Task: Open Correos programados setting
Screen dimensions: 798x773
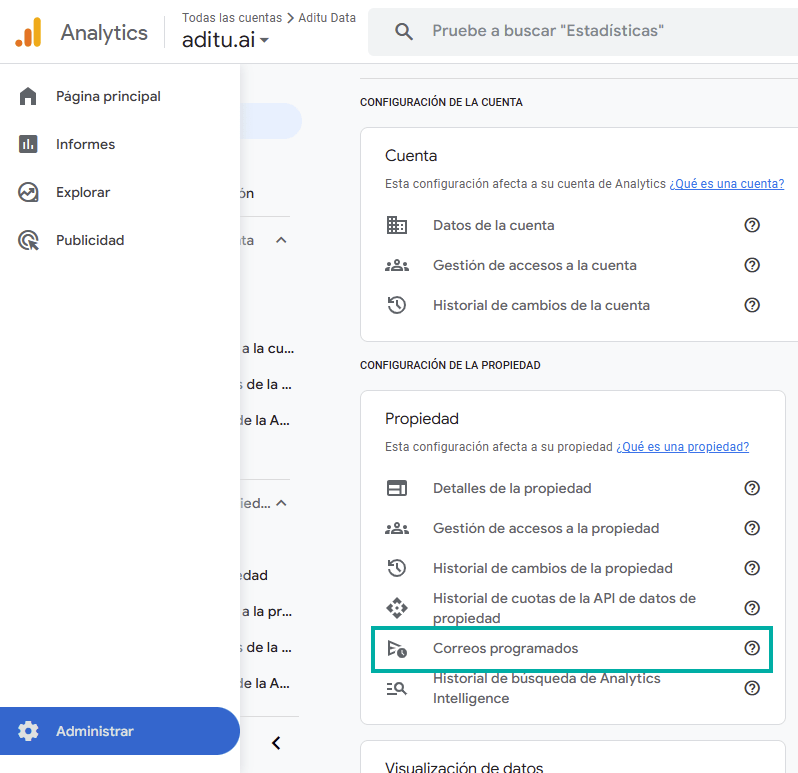Action: (x=505, y=648)
